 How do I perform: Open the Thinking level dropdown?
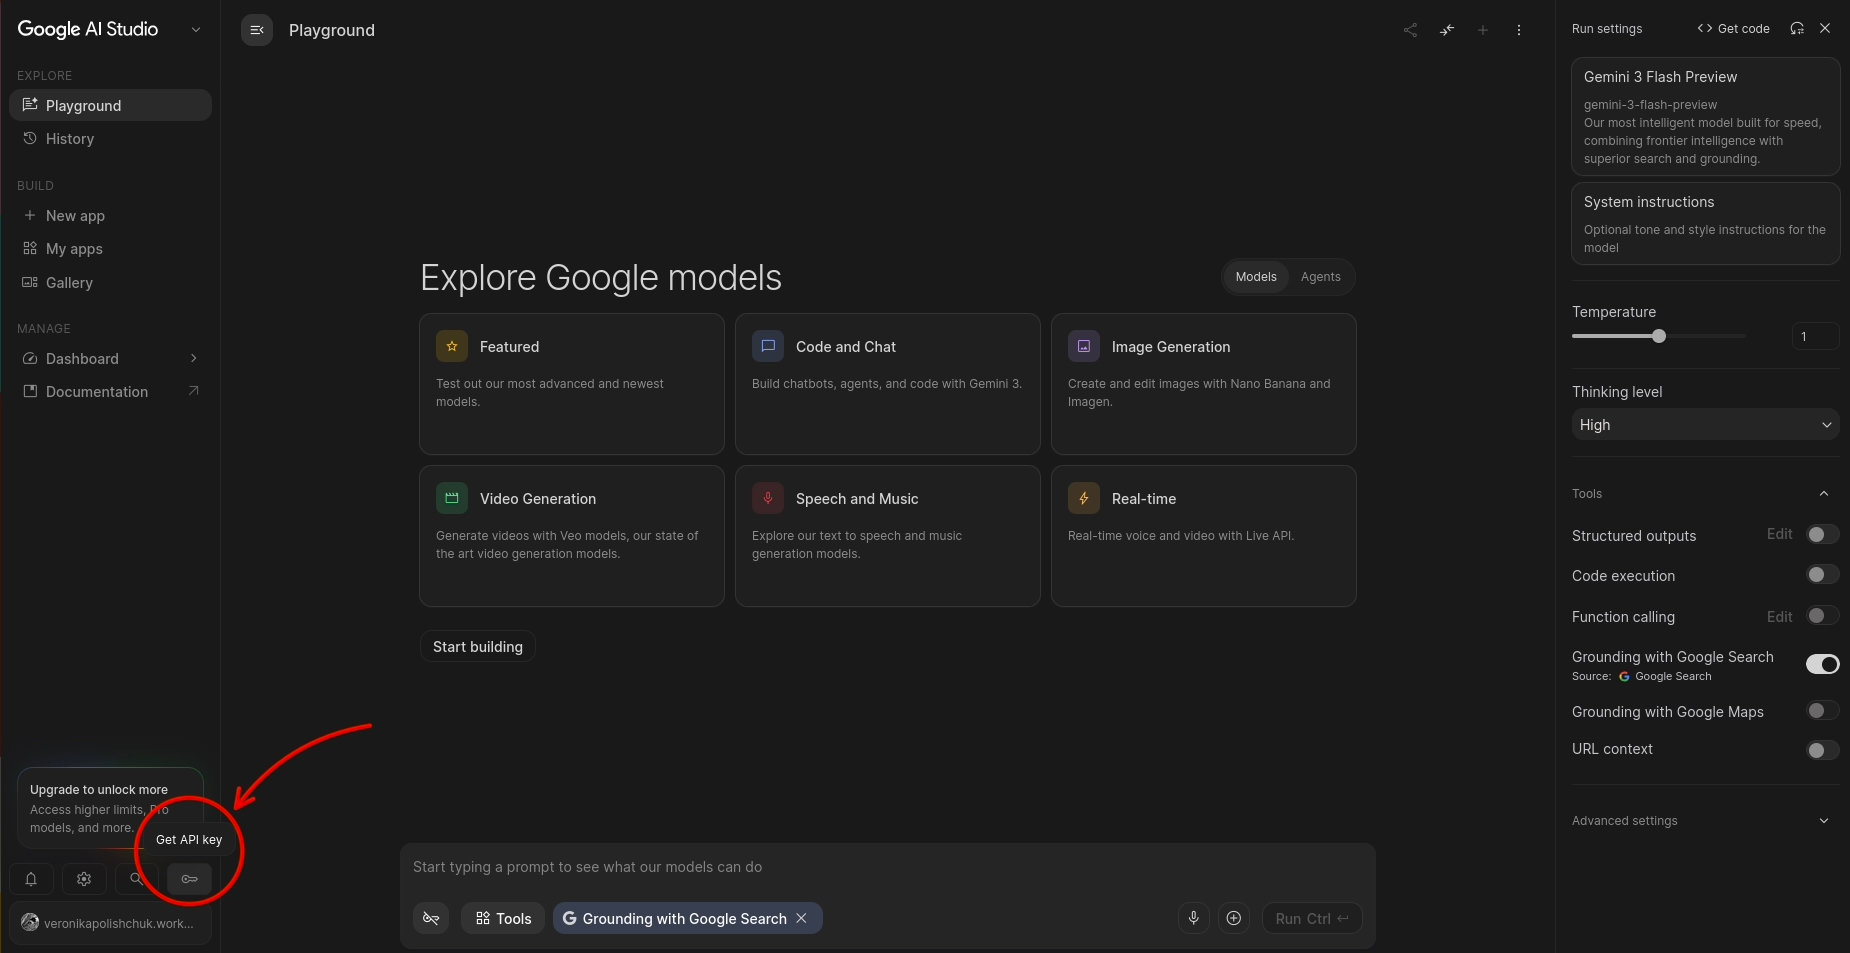pos(1705,425)
